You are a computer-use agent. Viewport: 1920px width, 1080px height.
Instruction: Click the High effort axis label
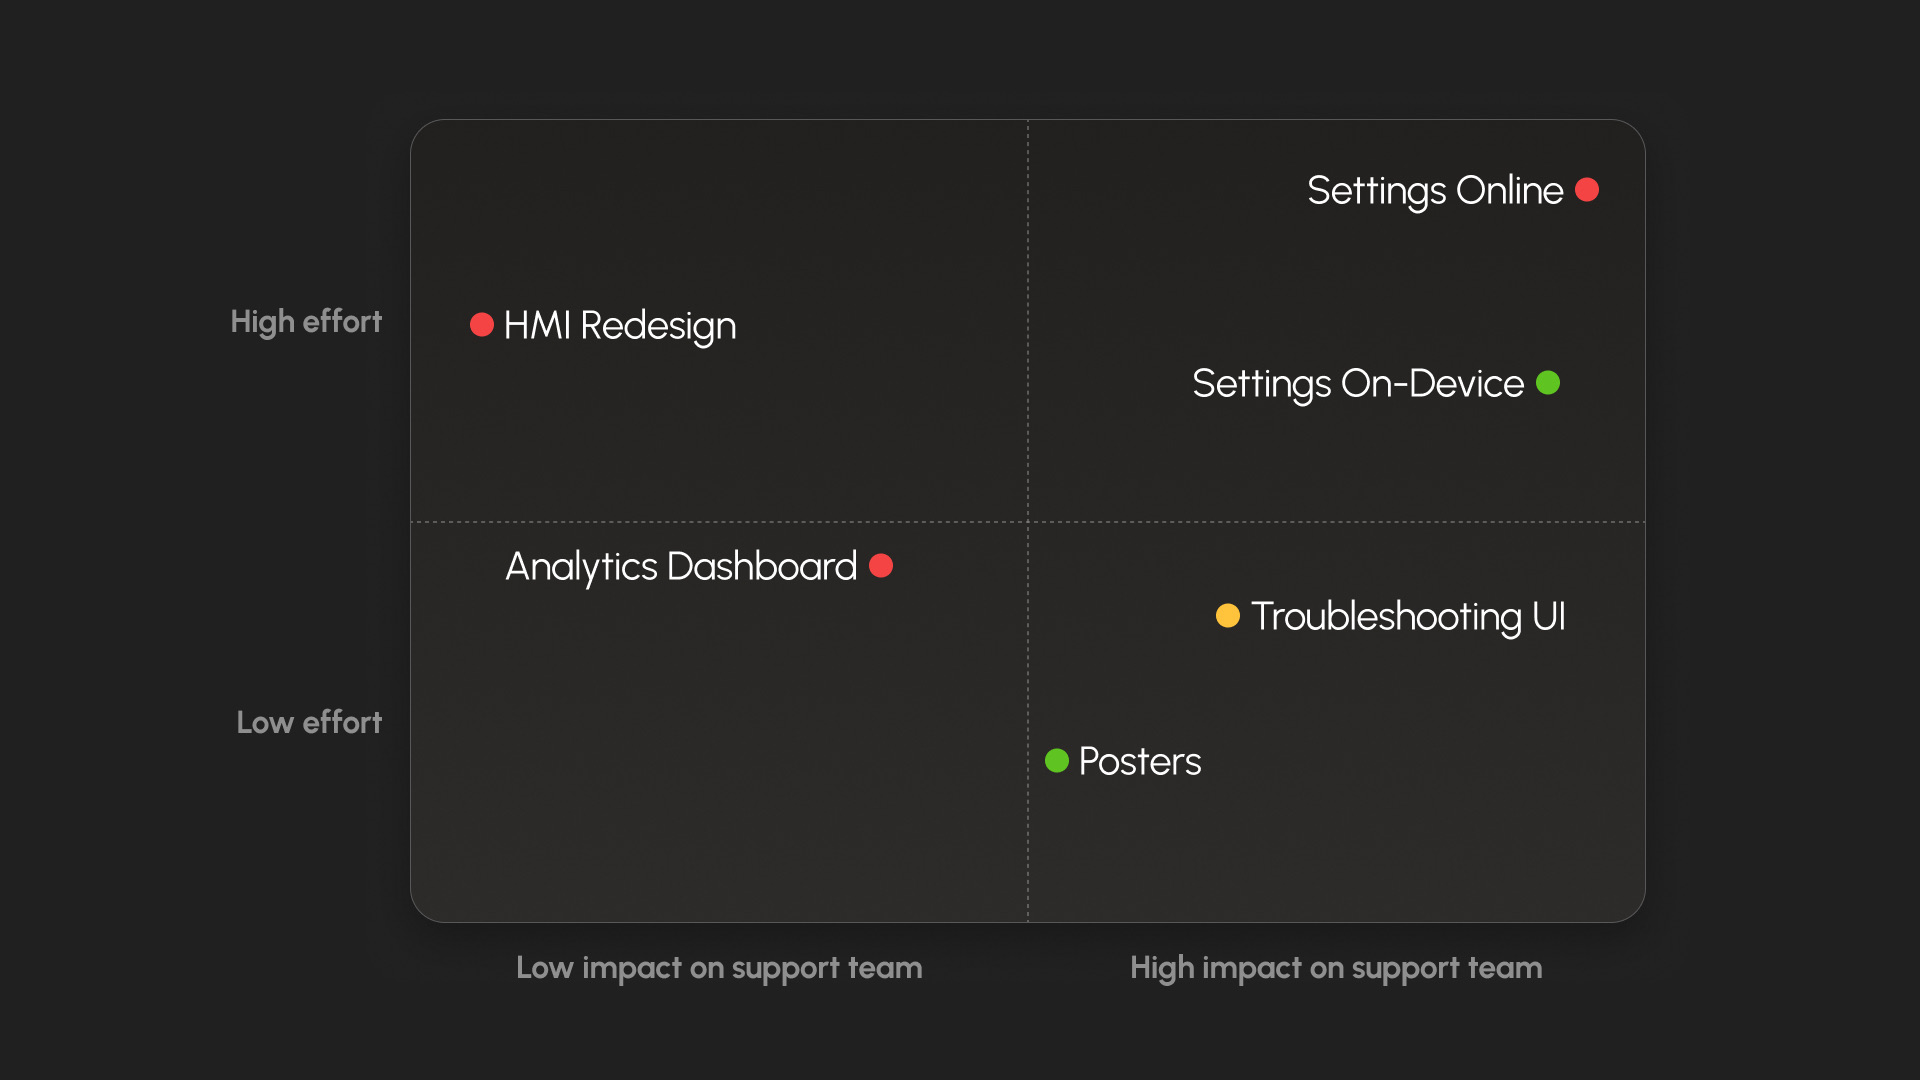coord(306,322)
